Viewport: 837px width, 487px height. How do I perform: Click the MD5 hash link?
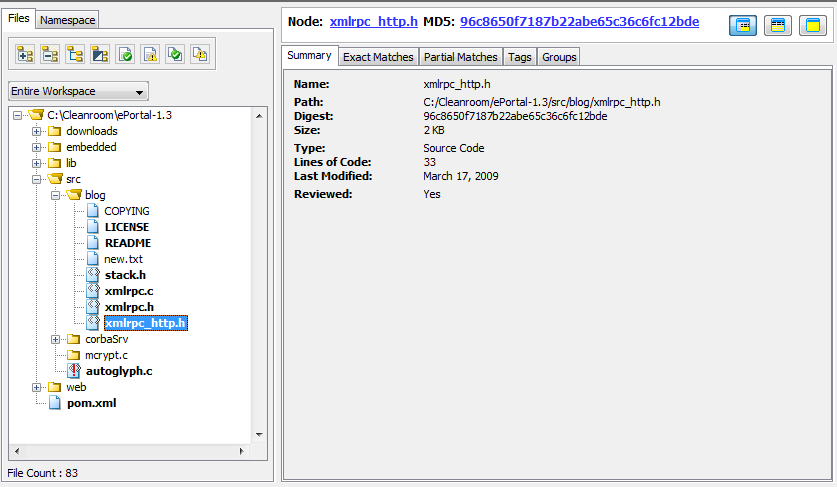pyautogui.click(x=579, y=22)
